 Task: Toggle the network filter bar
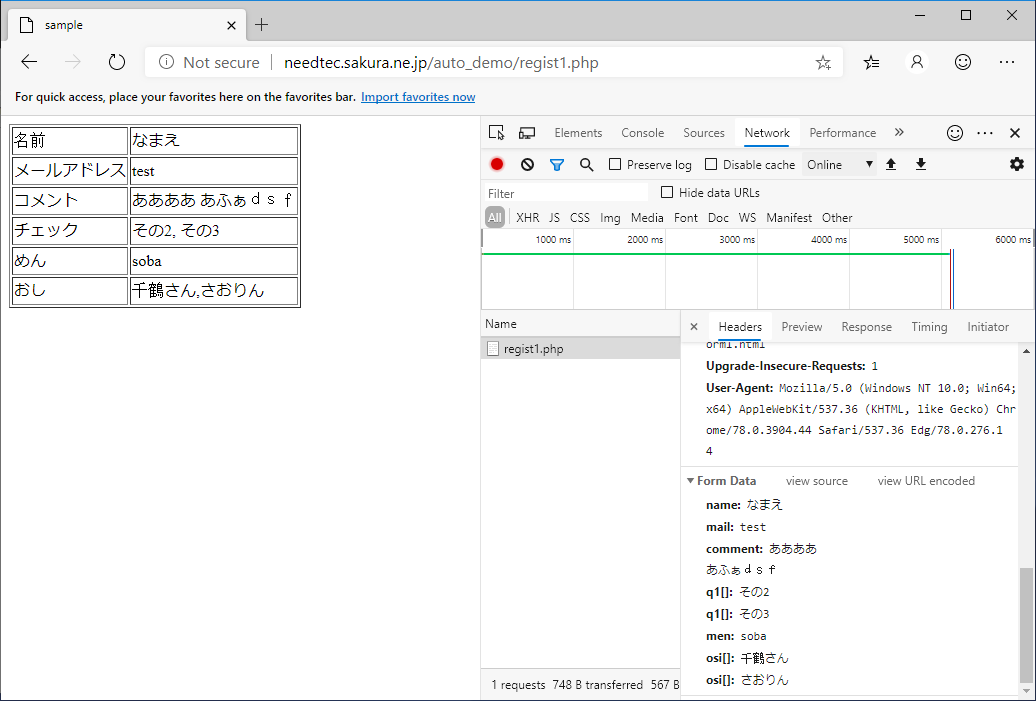[557, 165]
